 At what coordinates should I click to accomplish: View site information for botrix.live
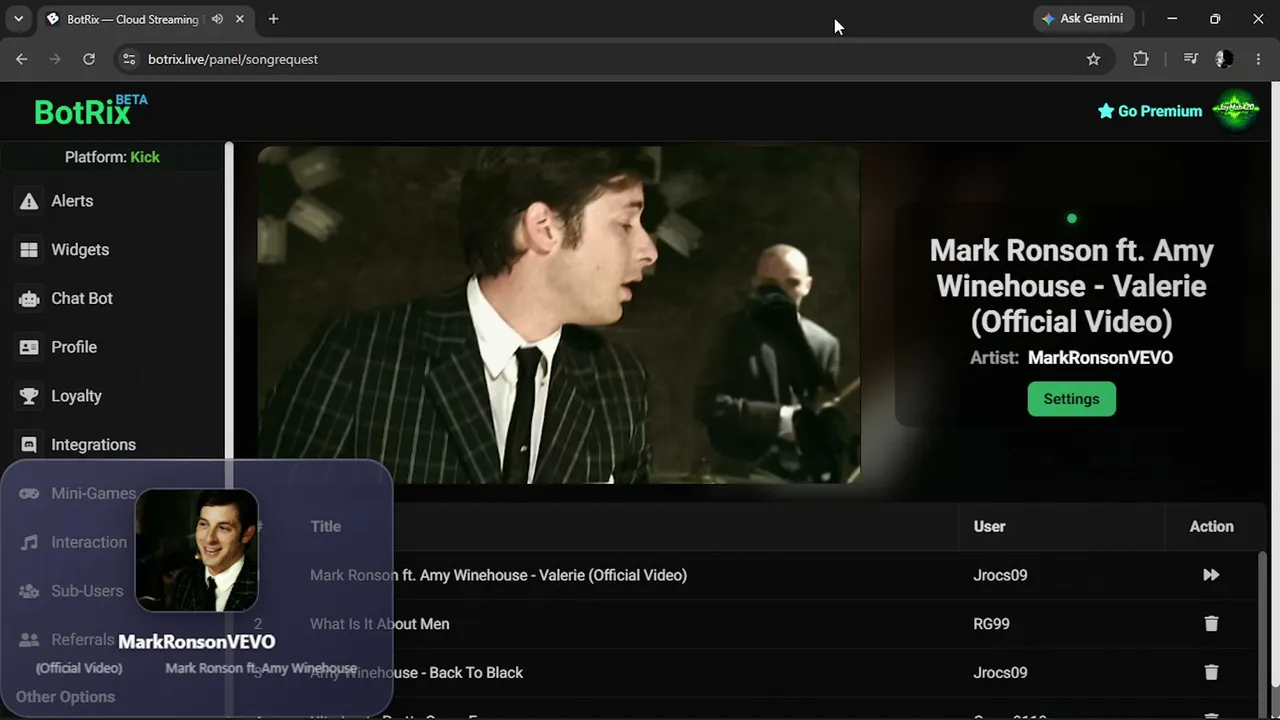(128, 59)
